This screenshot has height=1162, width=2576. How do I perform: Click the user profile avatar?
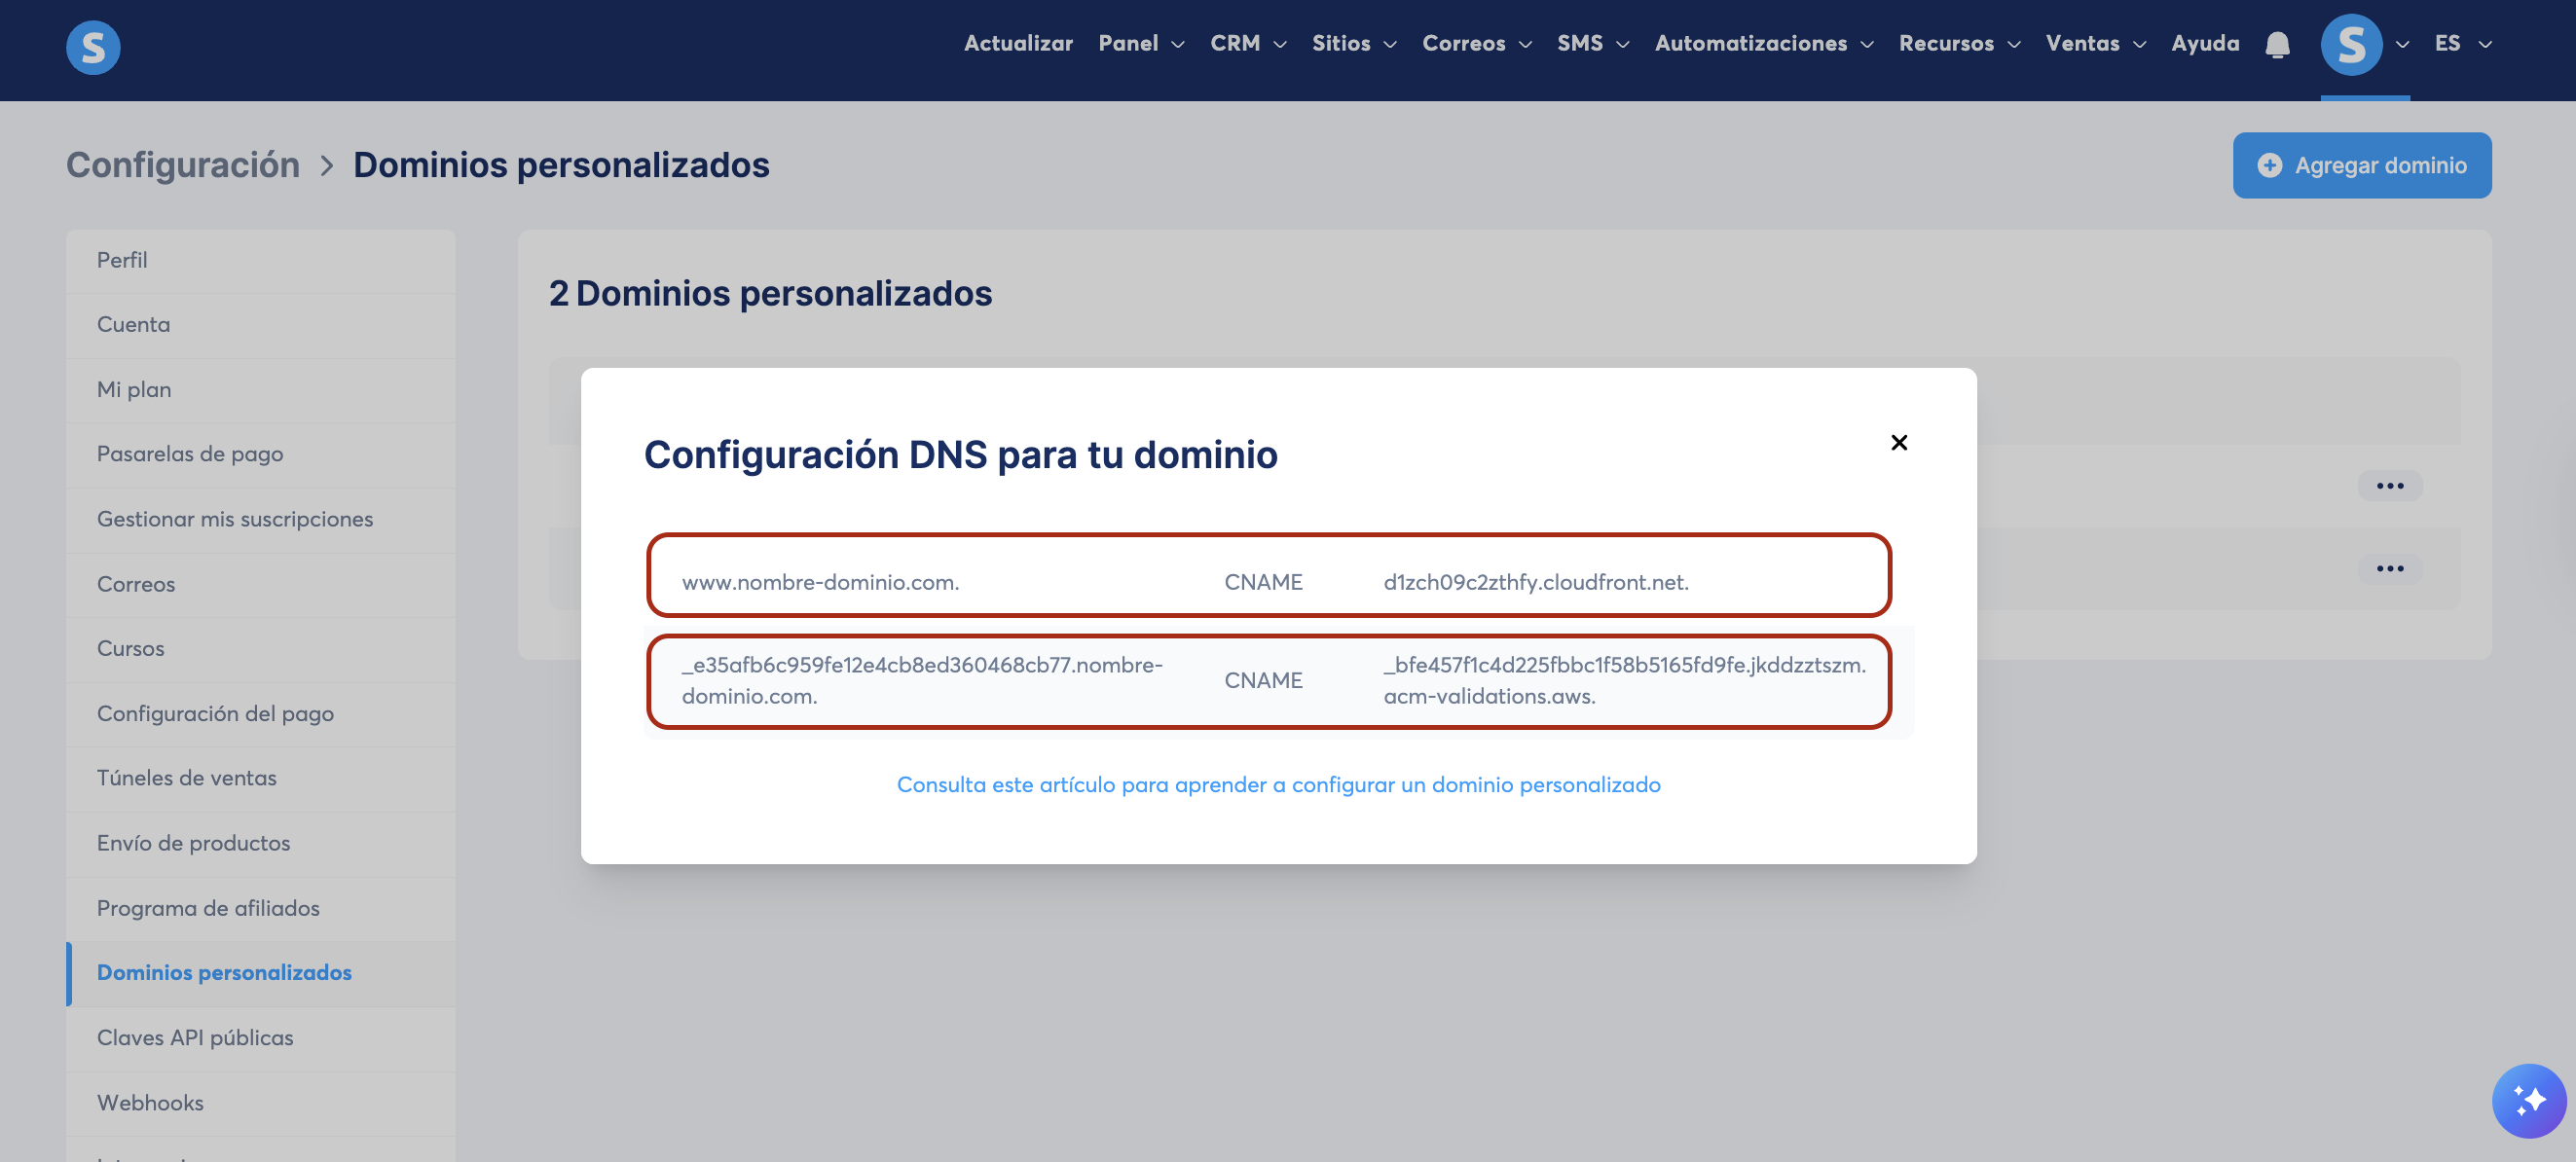(2350, 45)
